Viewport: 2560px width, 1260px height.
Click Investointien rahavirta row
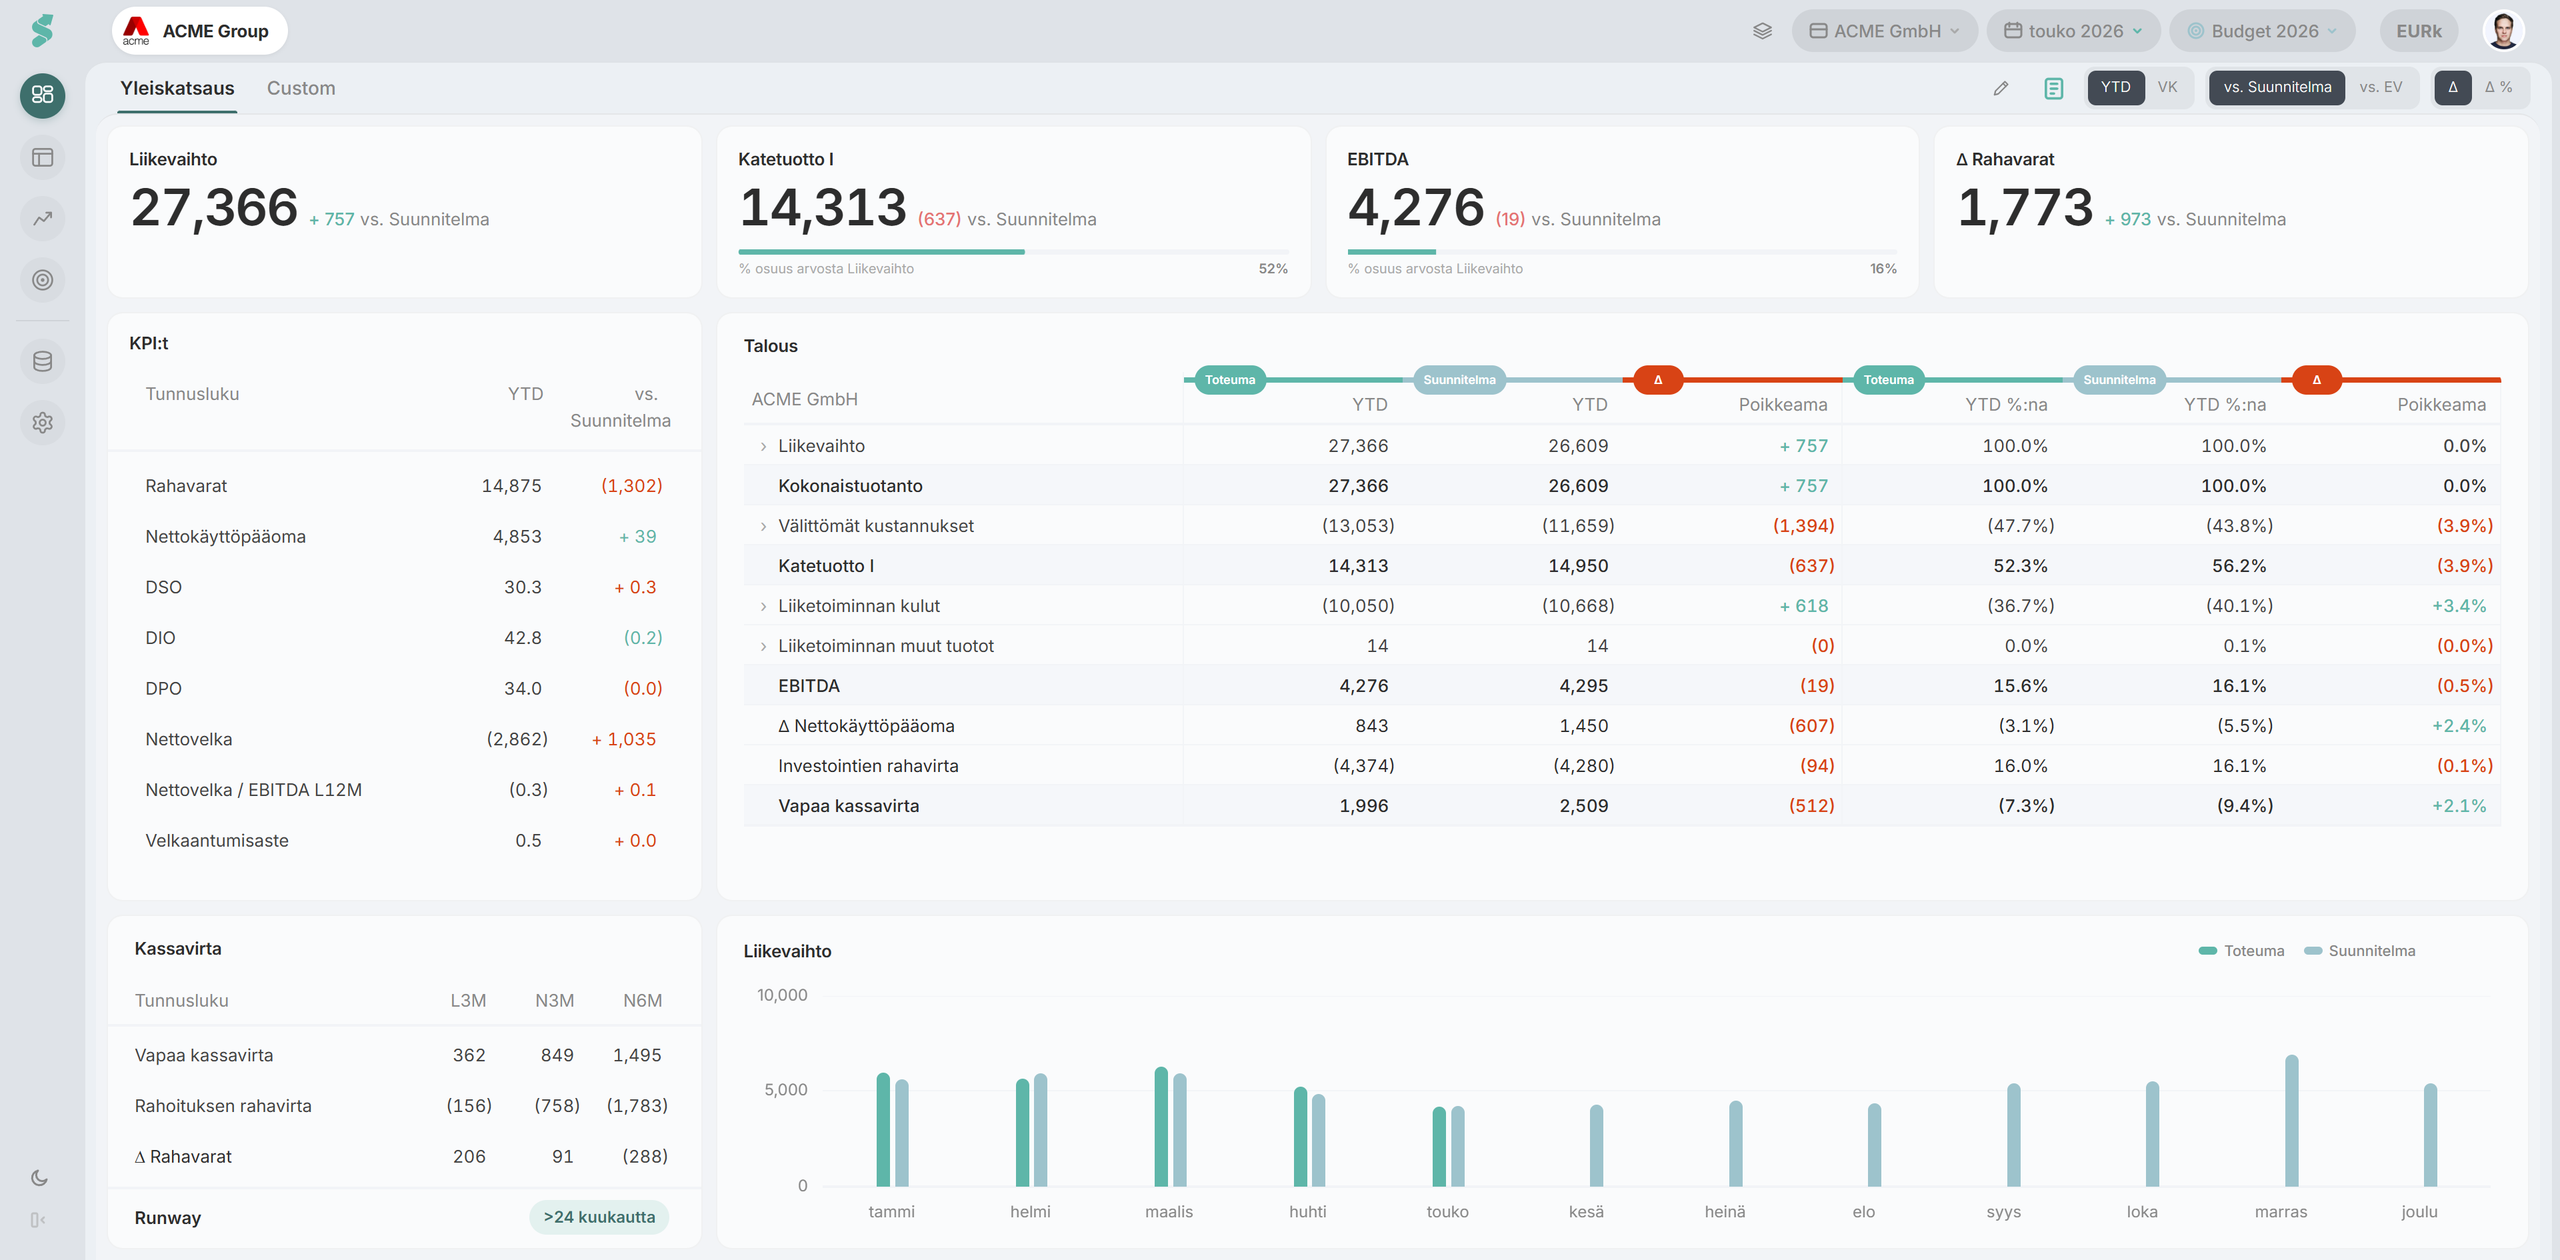pyautogui.click(x=1621, y=766)
